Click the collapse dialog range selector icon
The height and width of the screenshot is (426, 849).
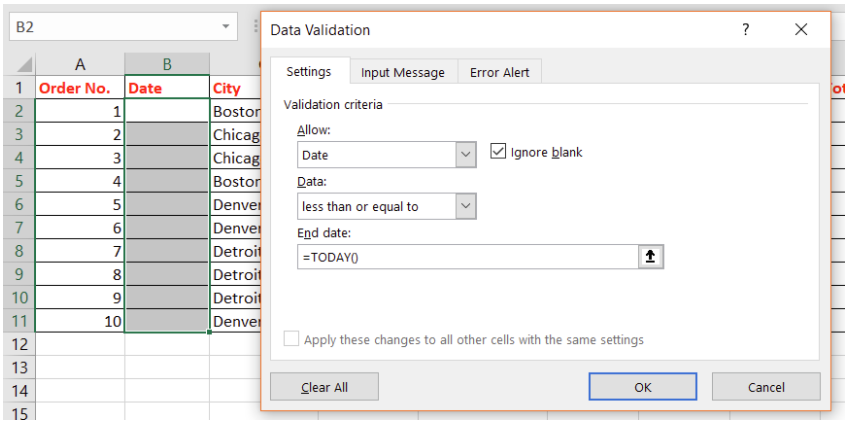pos(650,257)
